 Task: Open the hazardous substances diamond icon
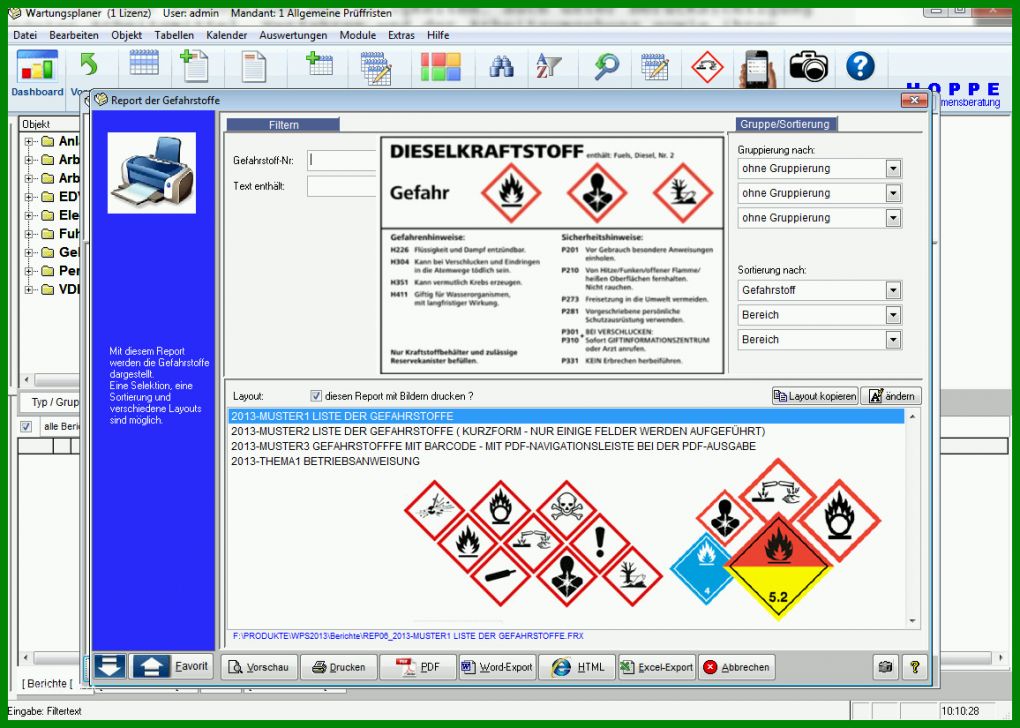[707, 66]
